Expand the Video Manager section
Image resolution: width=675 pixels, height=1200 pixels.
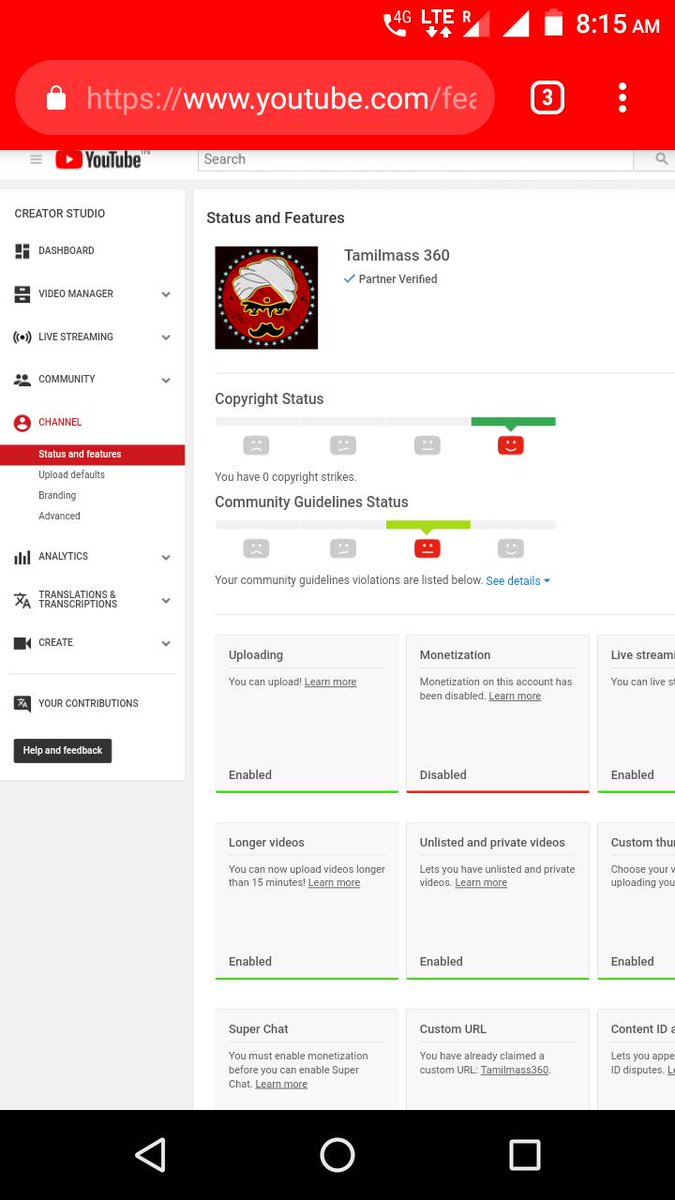(166, 295)
